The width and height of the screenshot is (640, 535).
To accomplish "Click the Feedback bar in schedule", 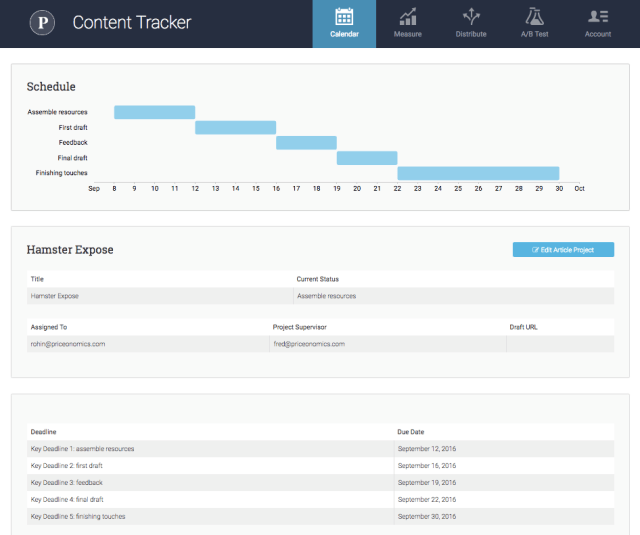I will tap(306, 142).
